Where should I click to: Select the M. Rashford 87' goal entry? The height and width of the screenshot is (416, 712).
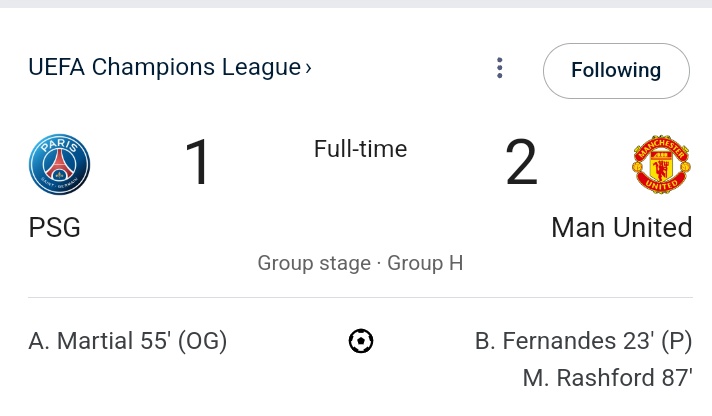coord(608,378)
